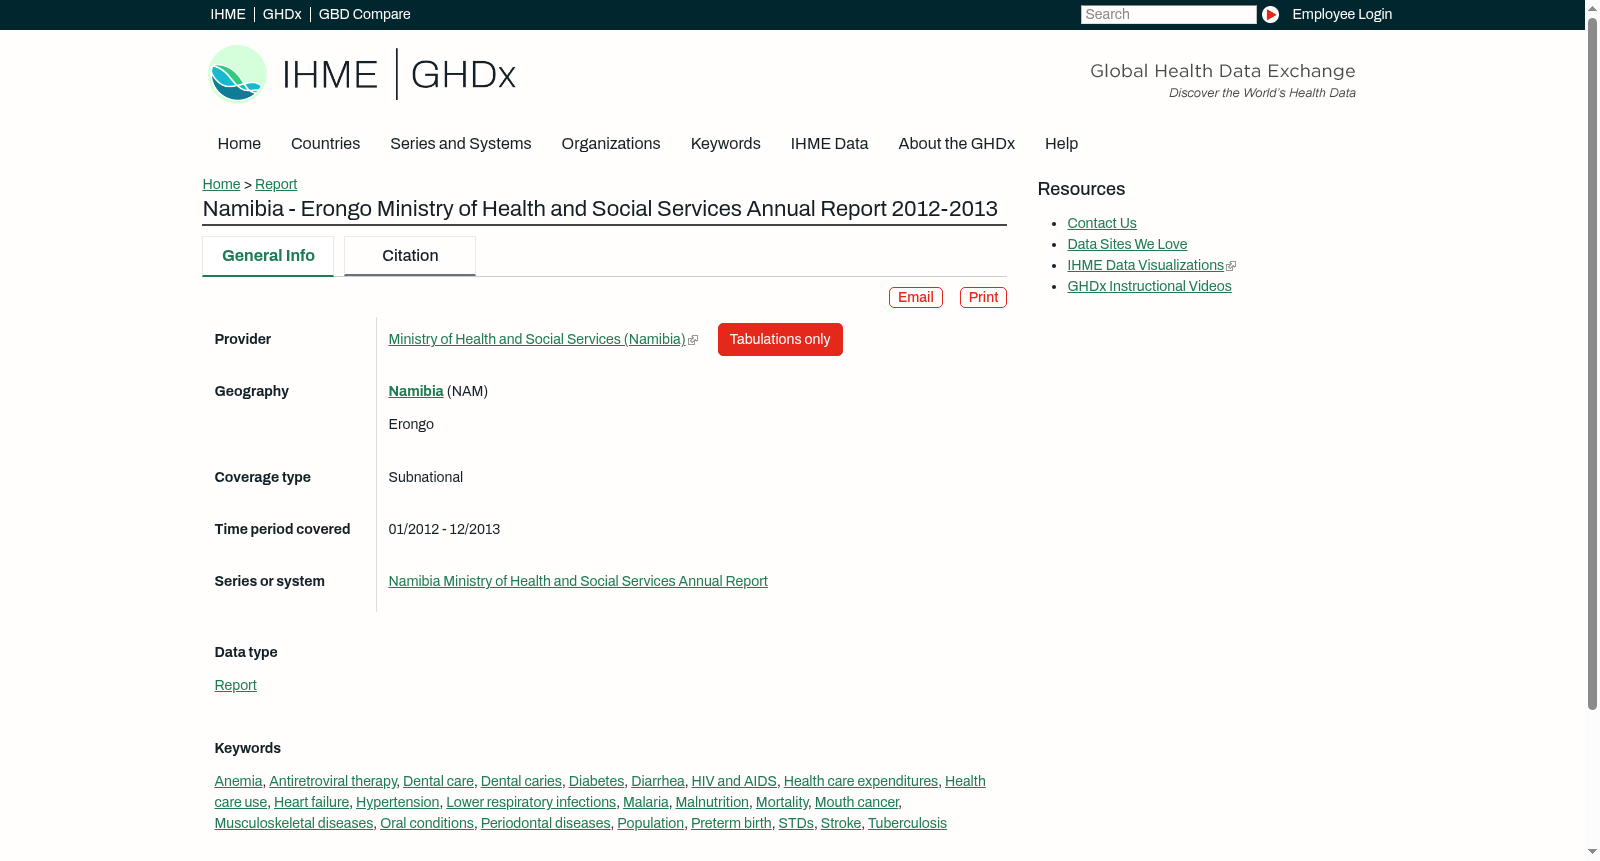The image size is (1600, 861).
Task: Select the General Info tab
Action: pos(268,256)
